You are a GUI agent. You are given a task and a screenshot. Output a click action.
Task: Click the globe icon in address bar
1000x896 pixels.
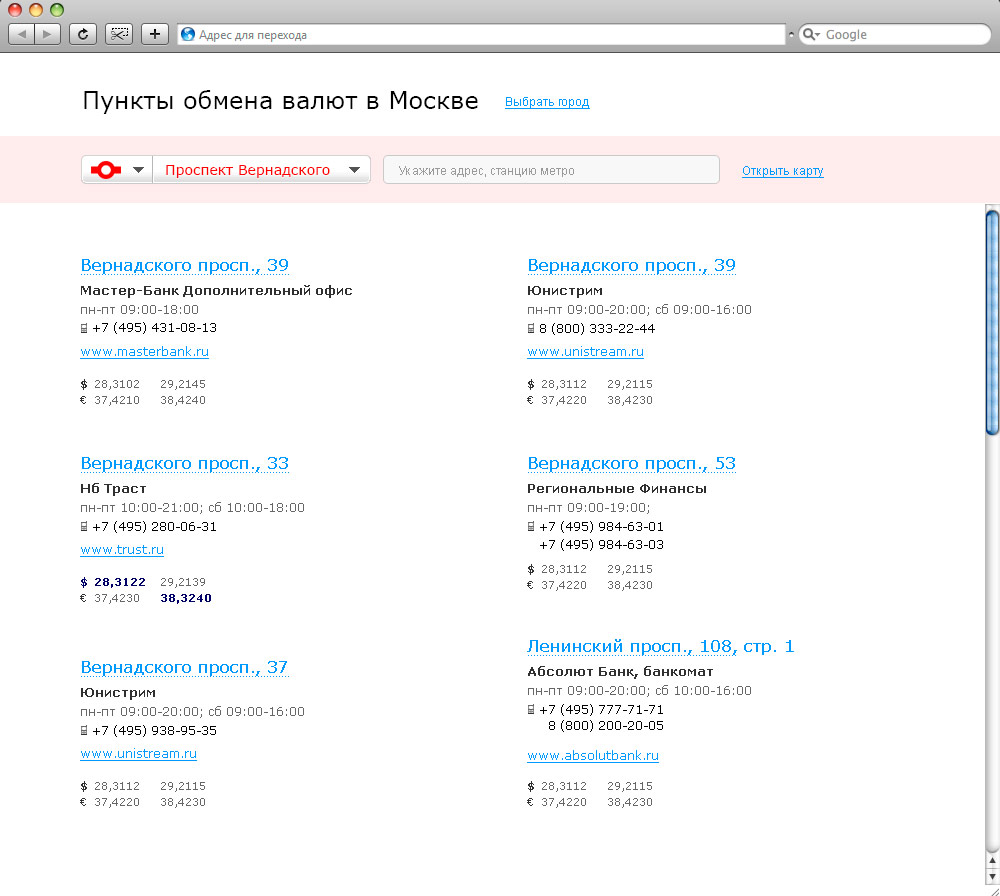point(188,34)
